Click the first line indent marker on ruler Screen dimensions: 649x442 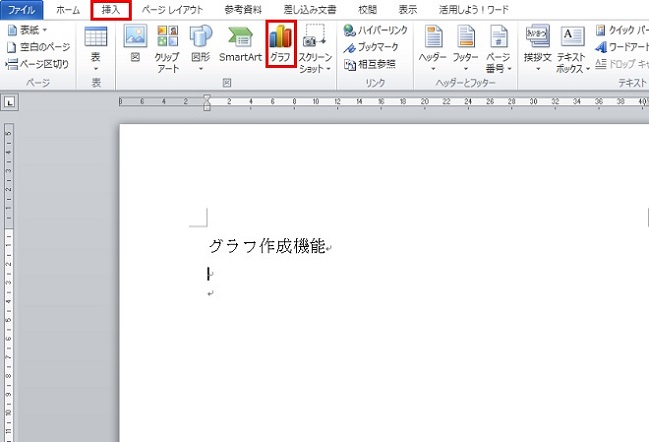coord(207,98)
